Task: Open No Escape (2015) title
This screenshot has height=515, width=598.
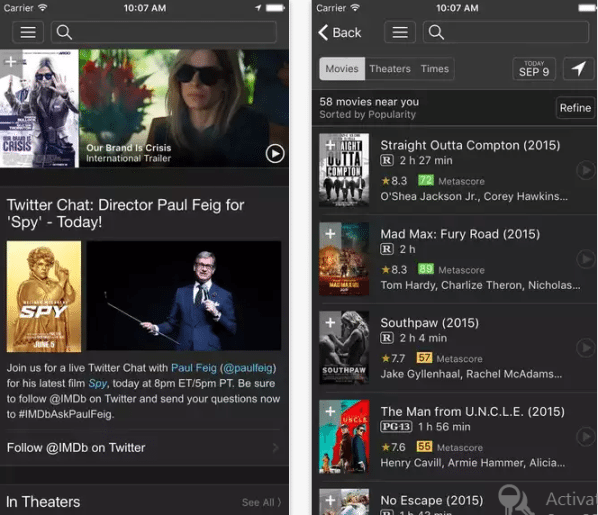Action: pyautogui.click(x=432, y=501)
